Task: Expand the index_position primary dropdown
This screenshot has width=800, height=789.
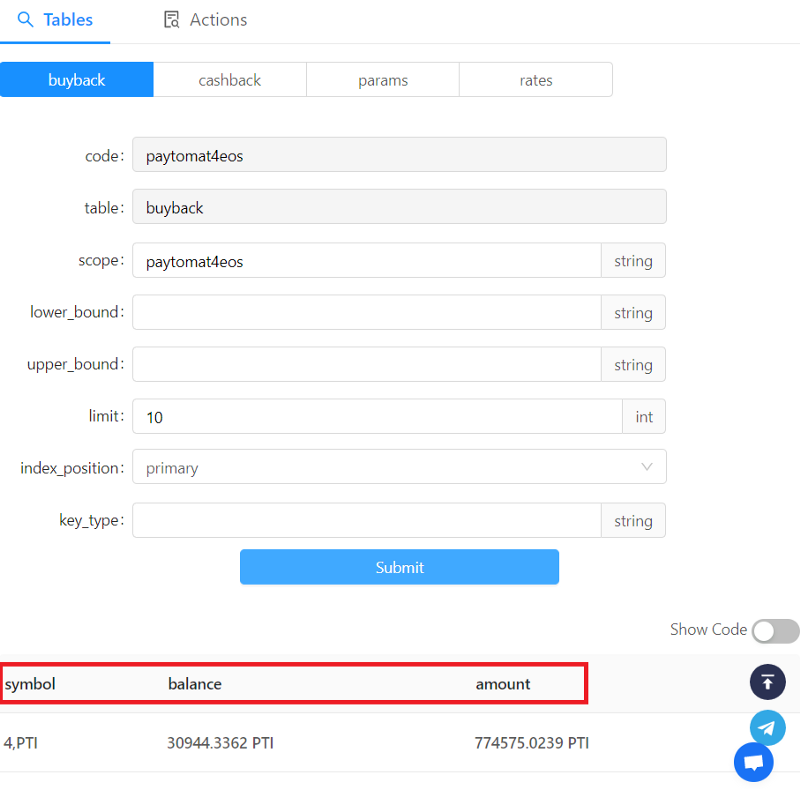Action: coord(399,467)
